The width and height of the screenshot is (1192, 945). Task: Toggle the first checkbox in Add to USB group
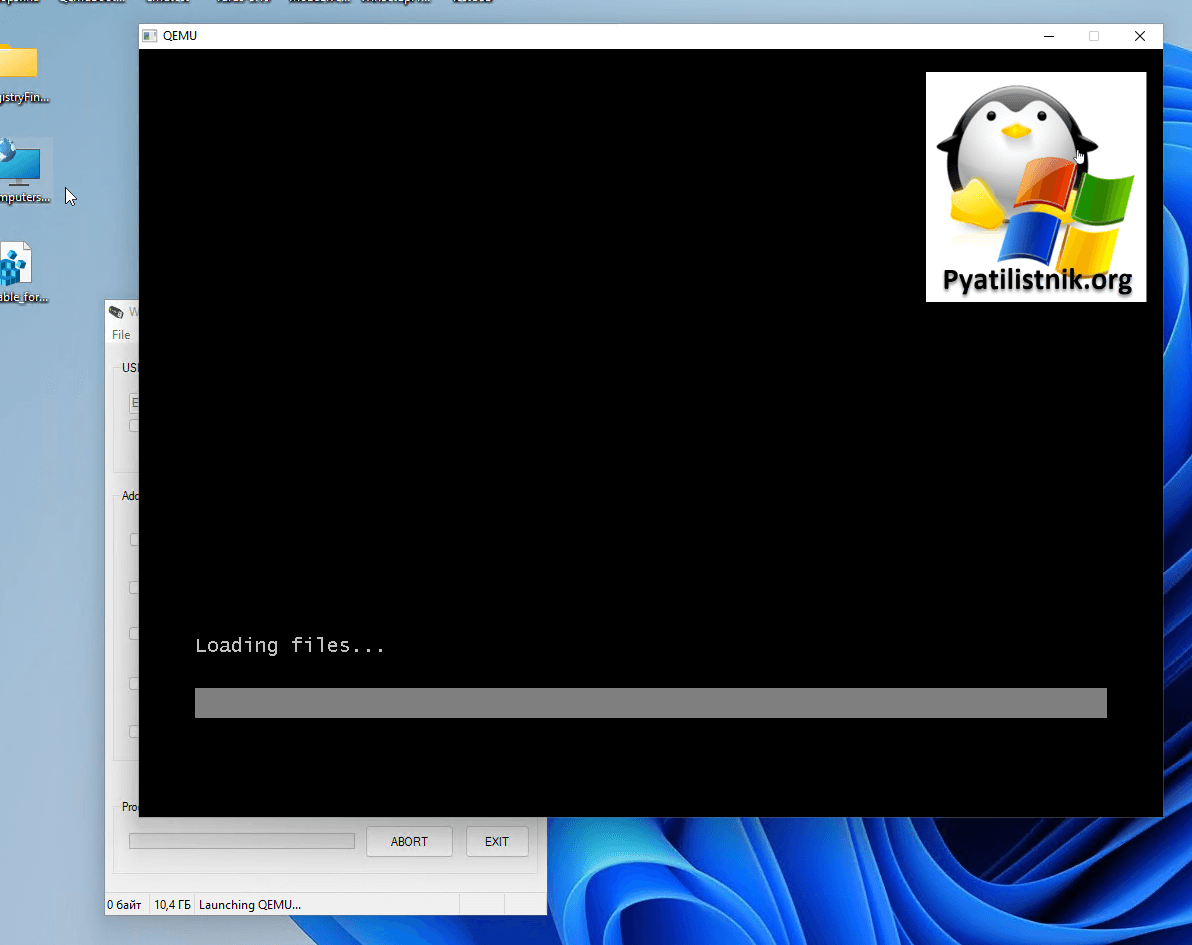[x=134, y=539]
